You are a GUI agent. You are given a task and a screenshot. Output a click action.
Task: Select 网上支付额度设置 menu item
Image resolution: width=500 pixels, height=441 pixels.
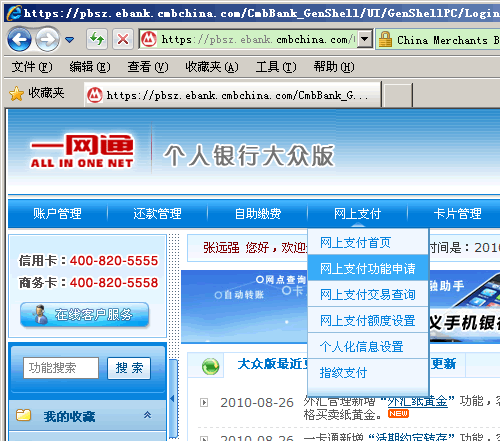pyautogui.click(x=368, y=320)
